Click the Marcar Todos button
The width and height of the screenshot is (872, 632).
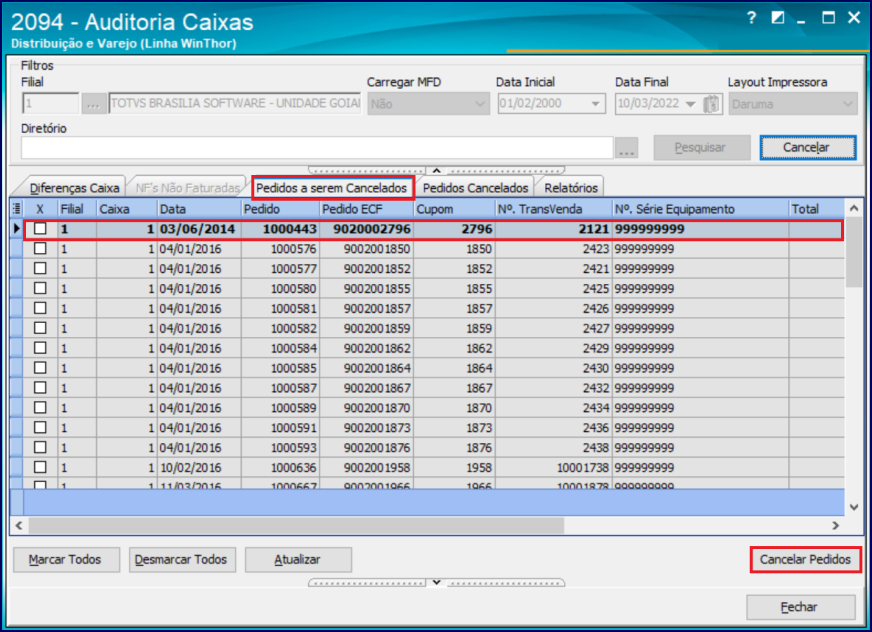click(x=66, y=560)
